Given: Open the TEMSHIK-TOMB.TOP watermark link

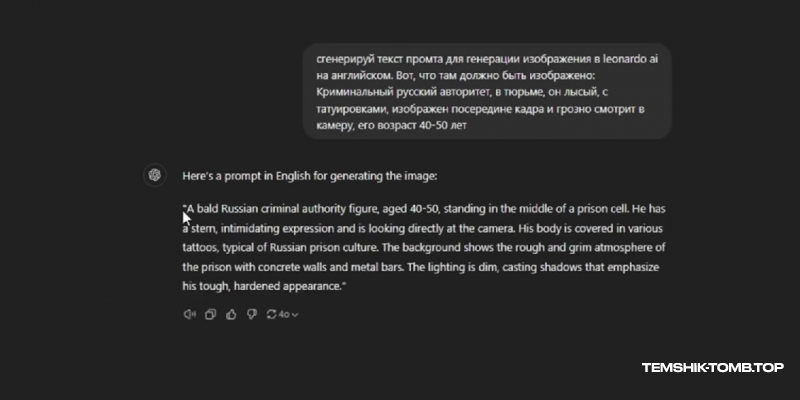Looking at the screenshot, I should (713, 367).
